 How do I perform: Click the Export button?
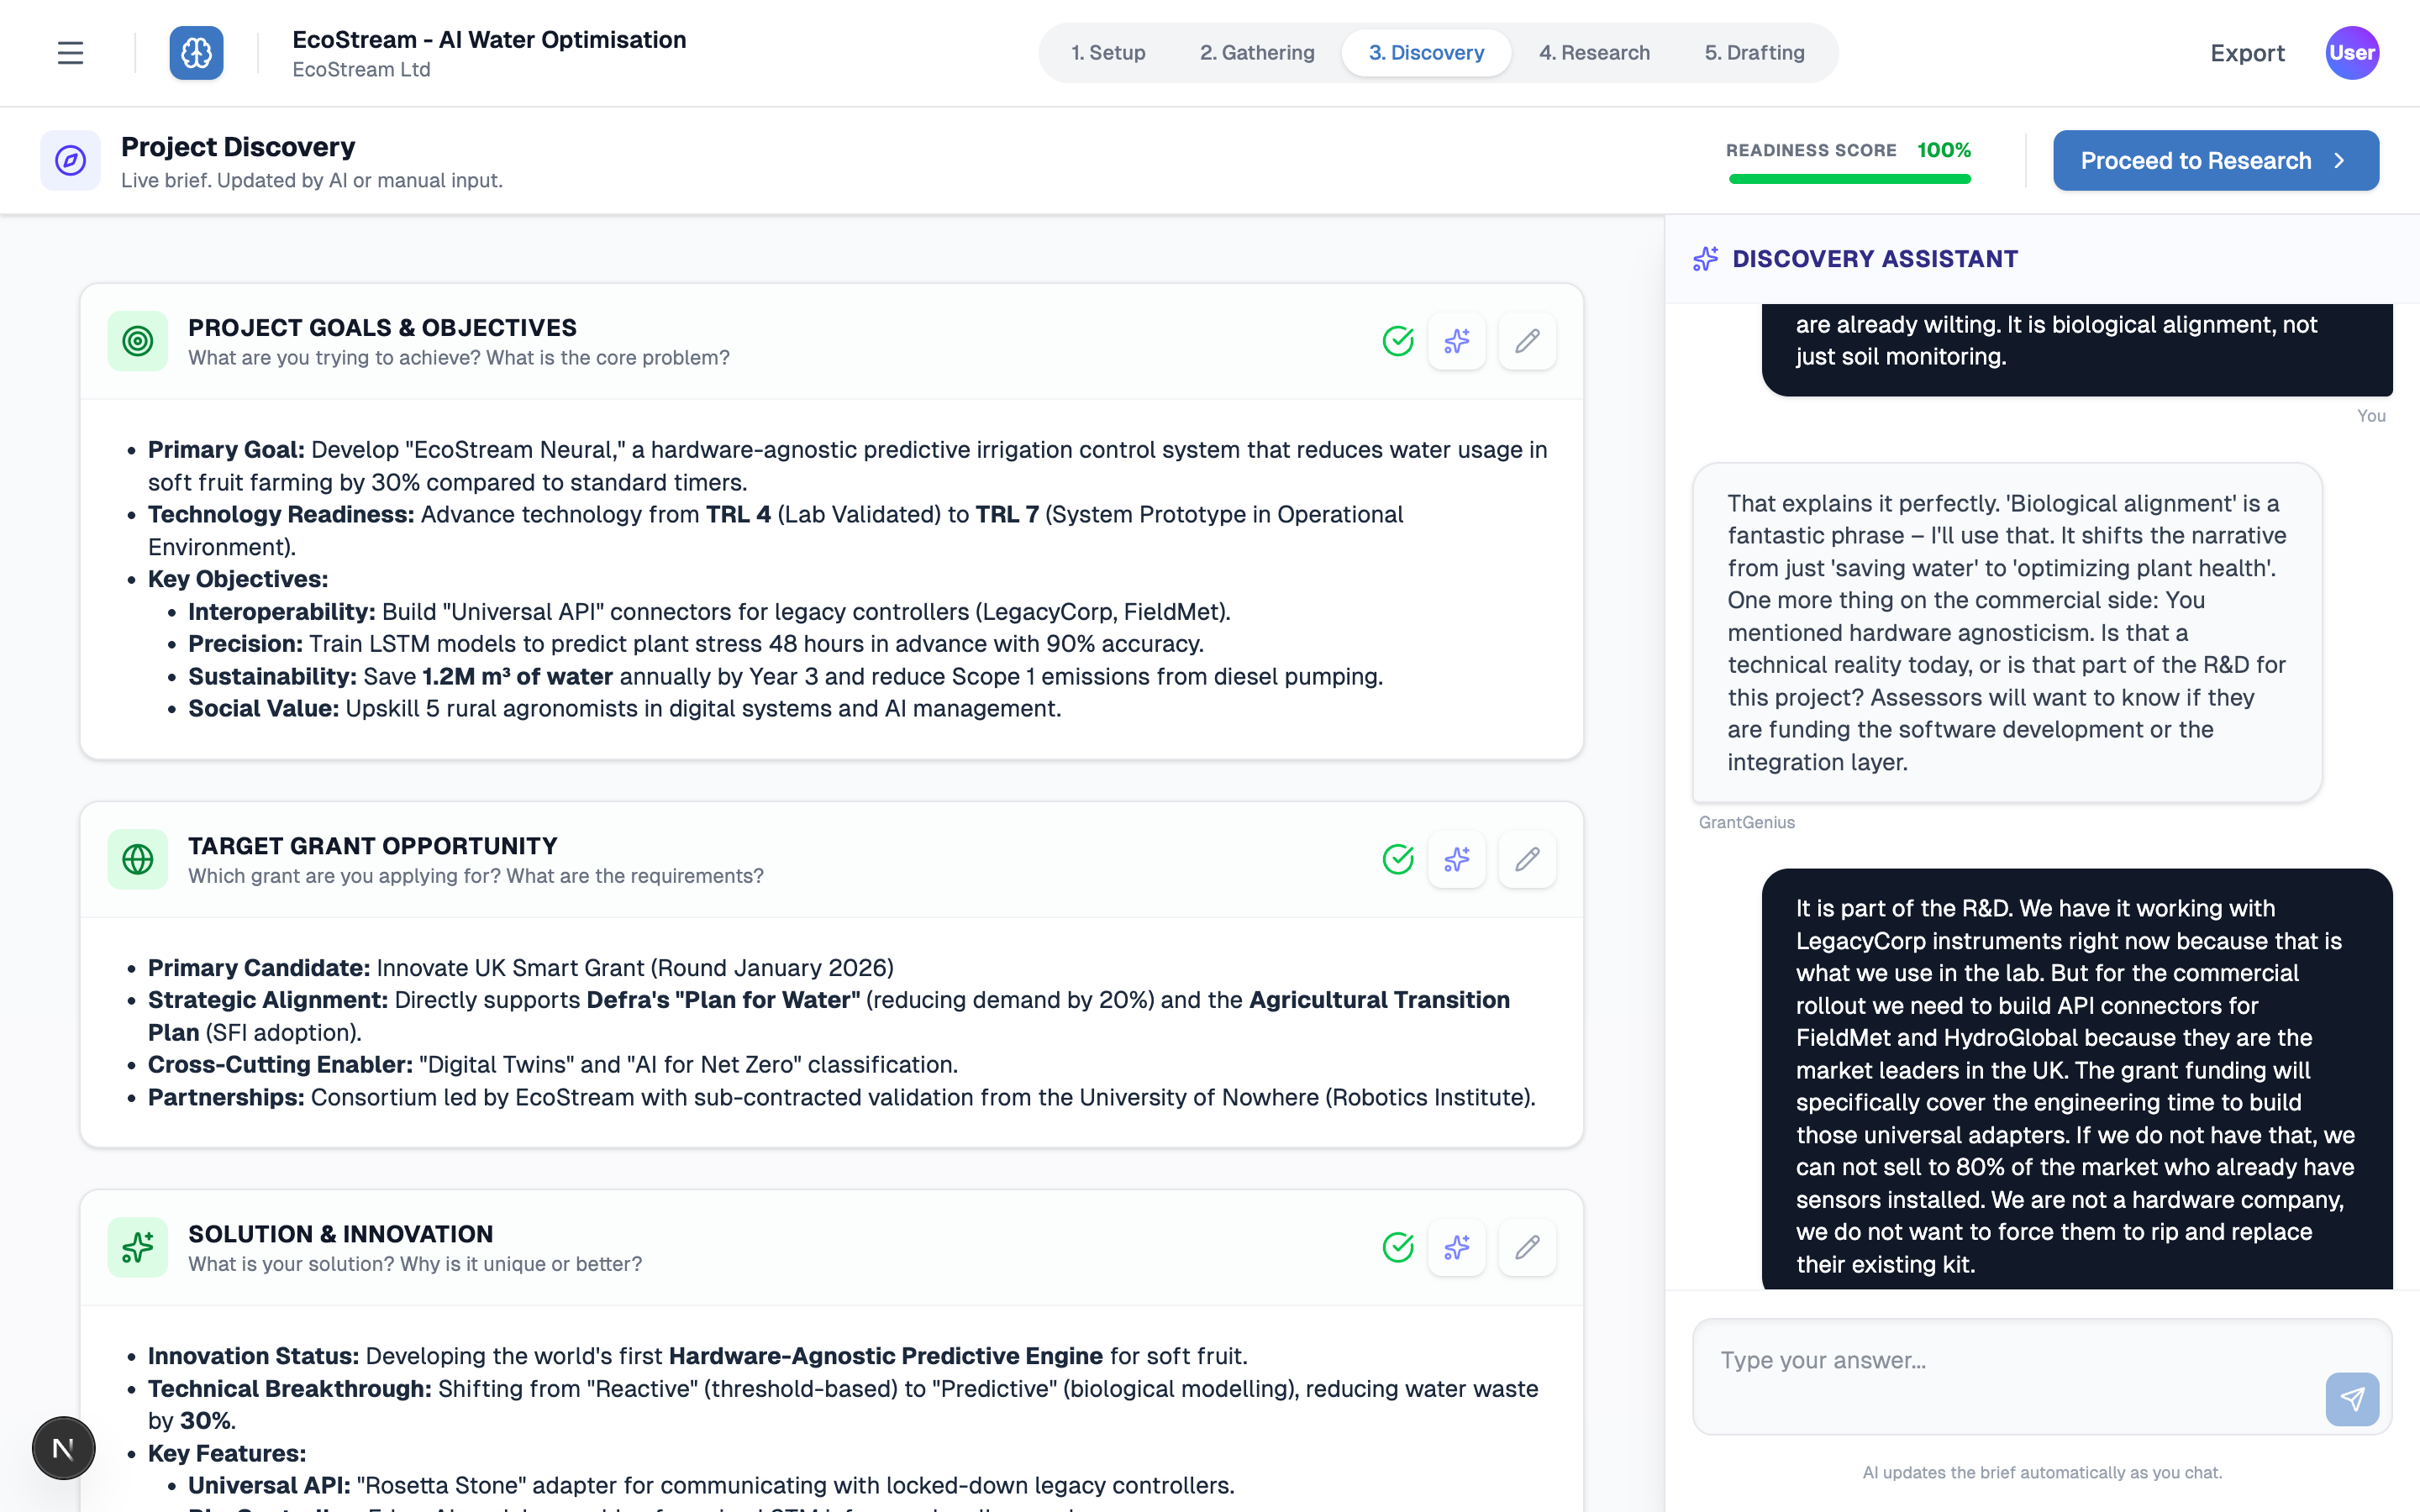click(2247, 53)
